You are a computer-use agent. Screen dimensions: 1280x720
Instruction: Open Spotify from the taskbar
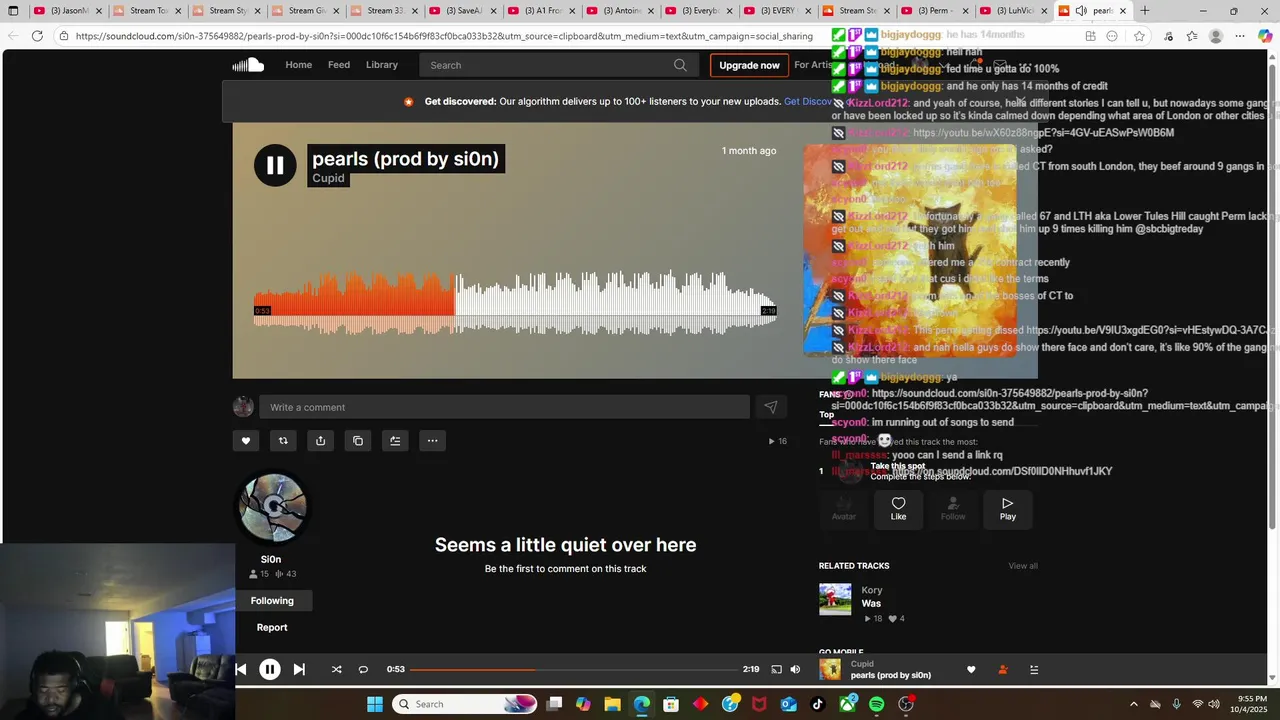(x=877, y=704)
